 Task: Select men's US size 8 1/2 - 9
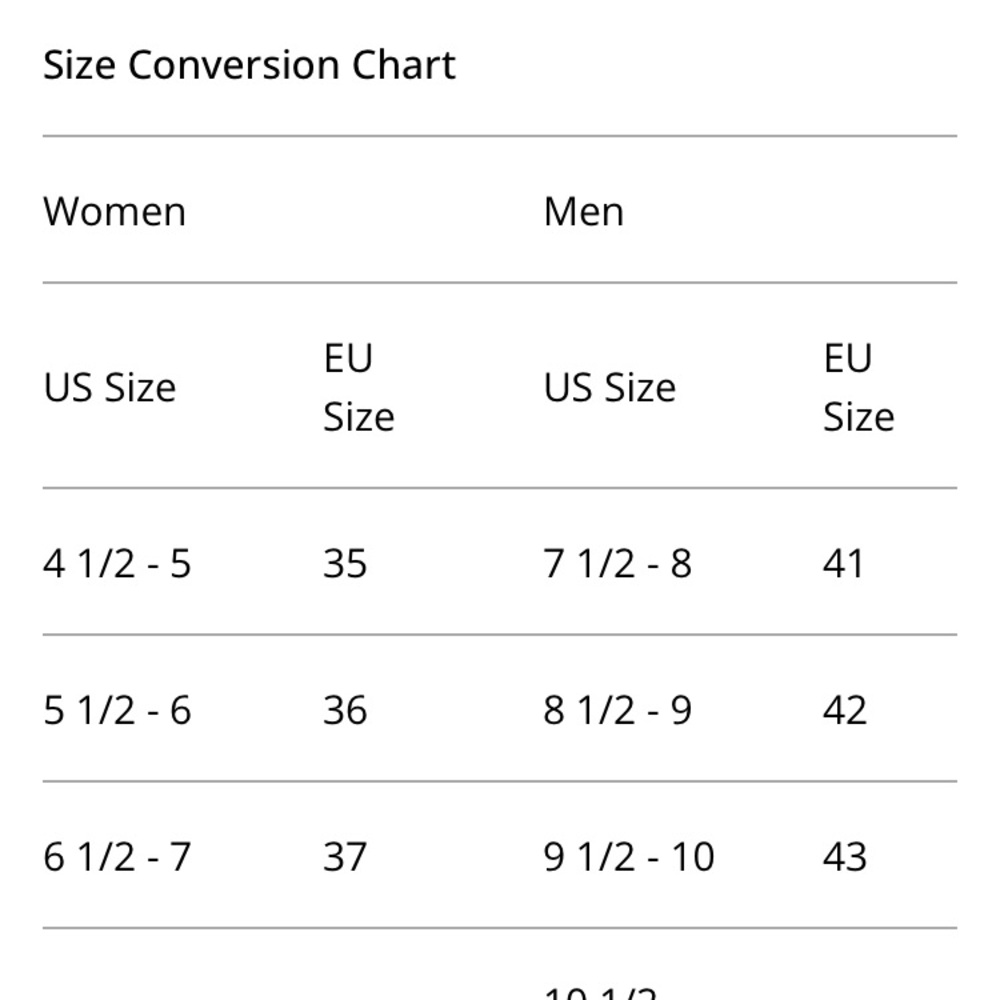(617, 710)
